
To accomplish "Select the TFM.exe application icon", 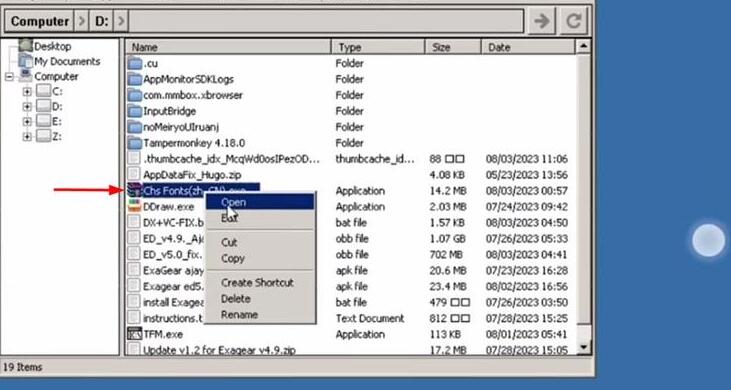I will 134,334.
